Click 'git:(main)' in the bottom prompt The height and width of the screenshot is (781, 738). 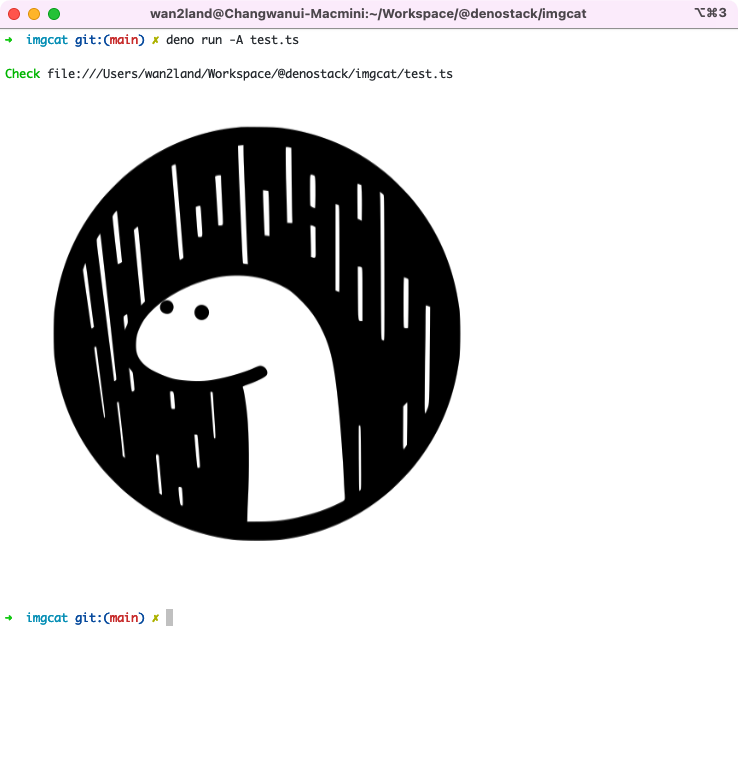point(110,618)
